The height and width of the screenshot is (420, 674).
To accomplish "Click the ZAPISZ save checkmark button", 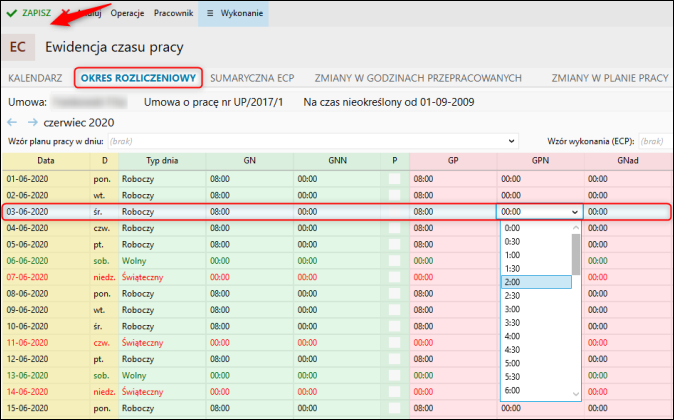I will [29, 13].
